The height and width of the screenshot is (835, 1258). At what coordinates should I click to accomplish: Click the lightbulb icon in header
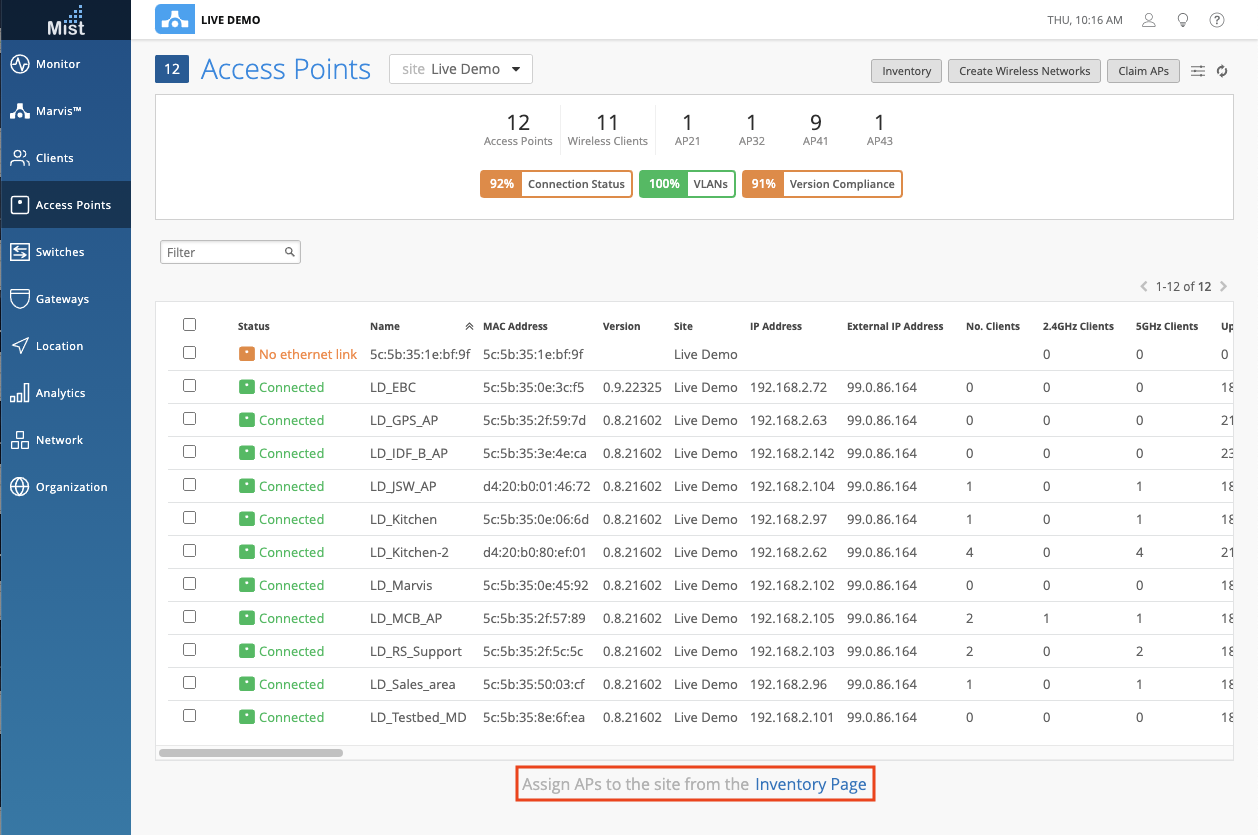coord(1183,20)
